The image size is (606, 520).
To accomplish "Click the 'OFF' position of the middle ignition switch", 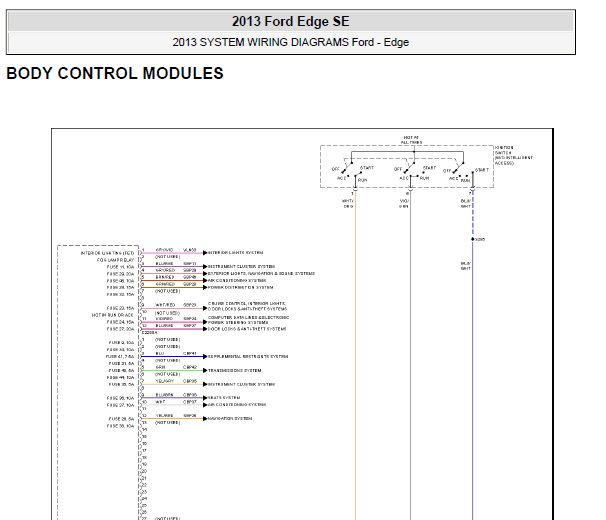I will pyautogui.click(x=398, y=169).
